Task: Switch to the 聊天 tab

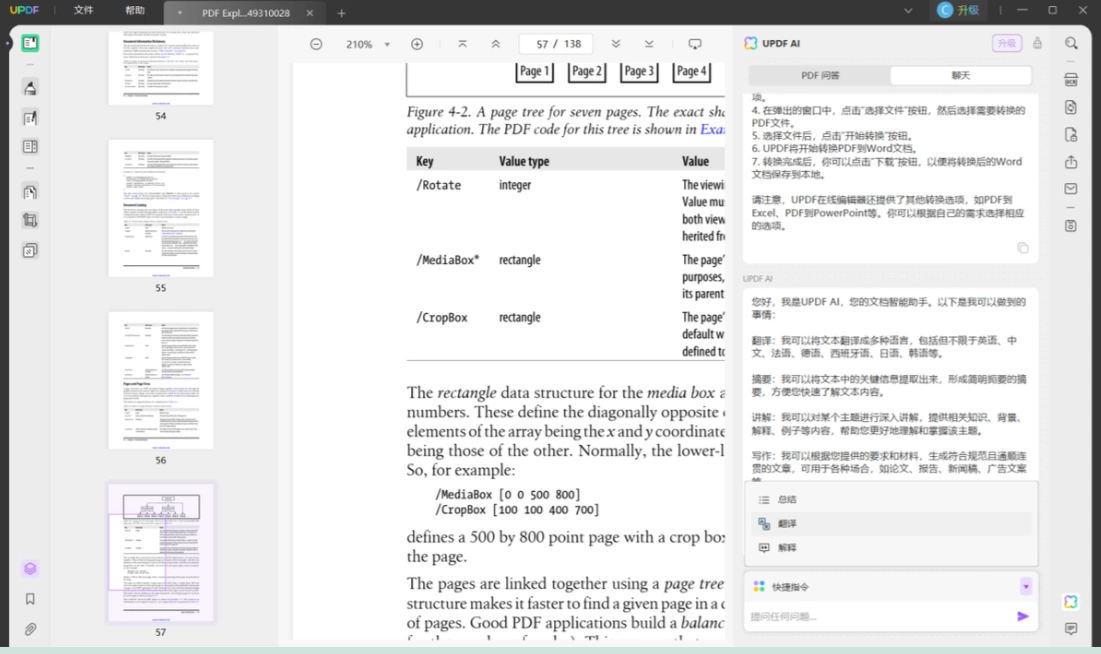Action: (961, 75)
